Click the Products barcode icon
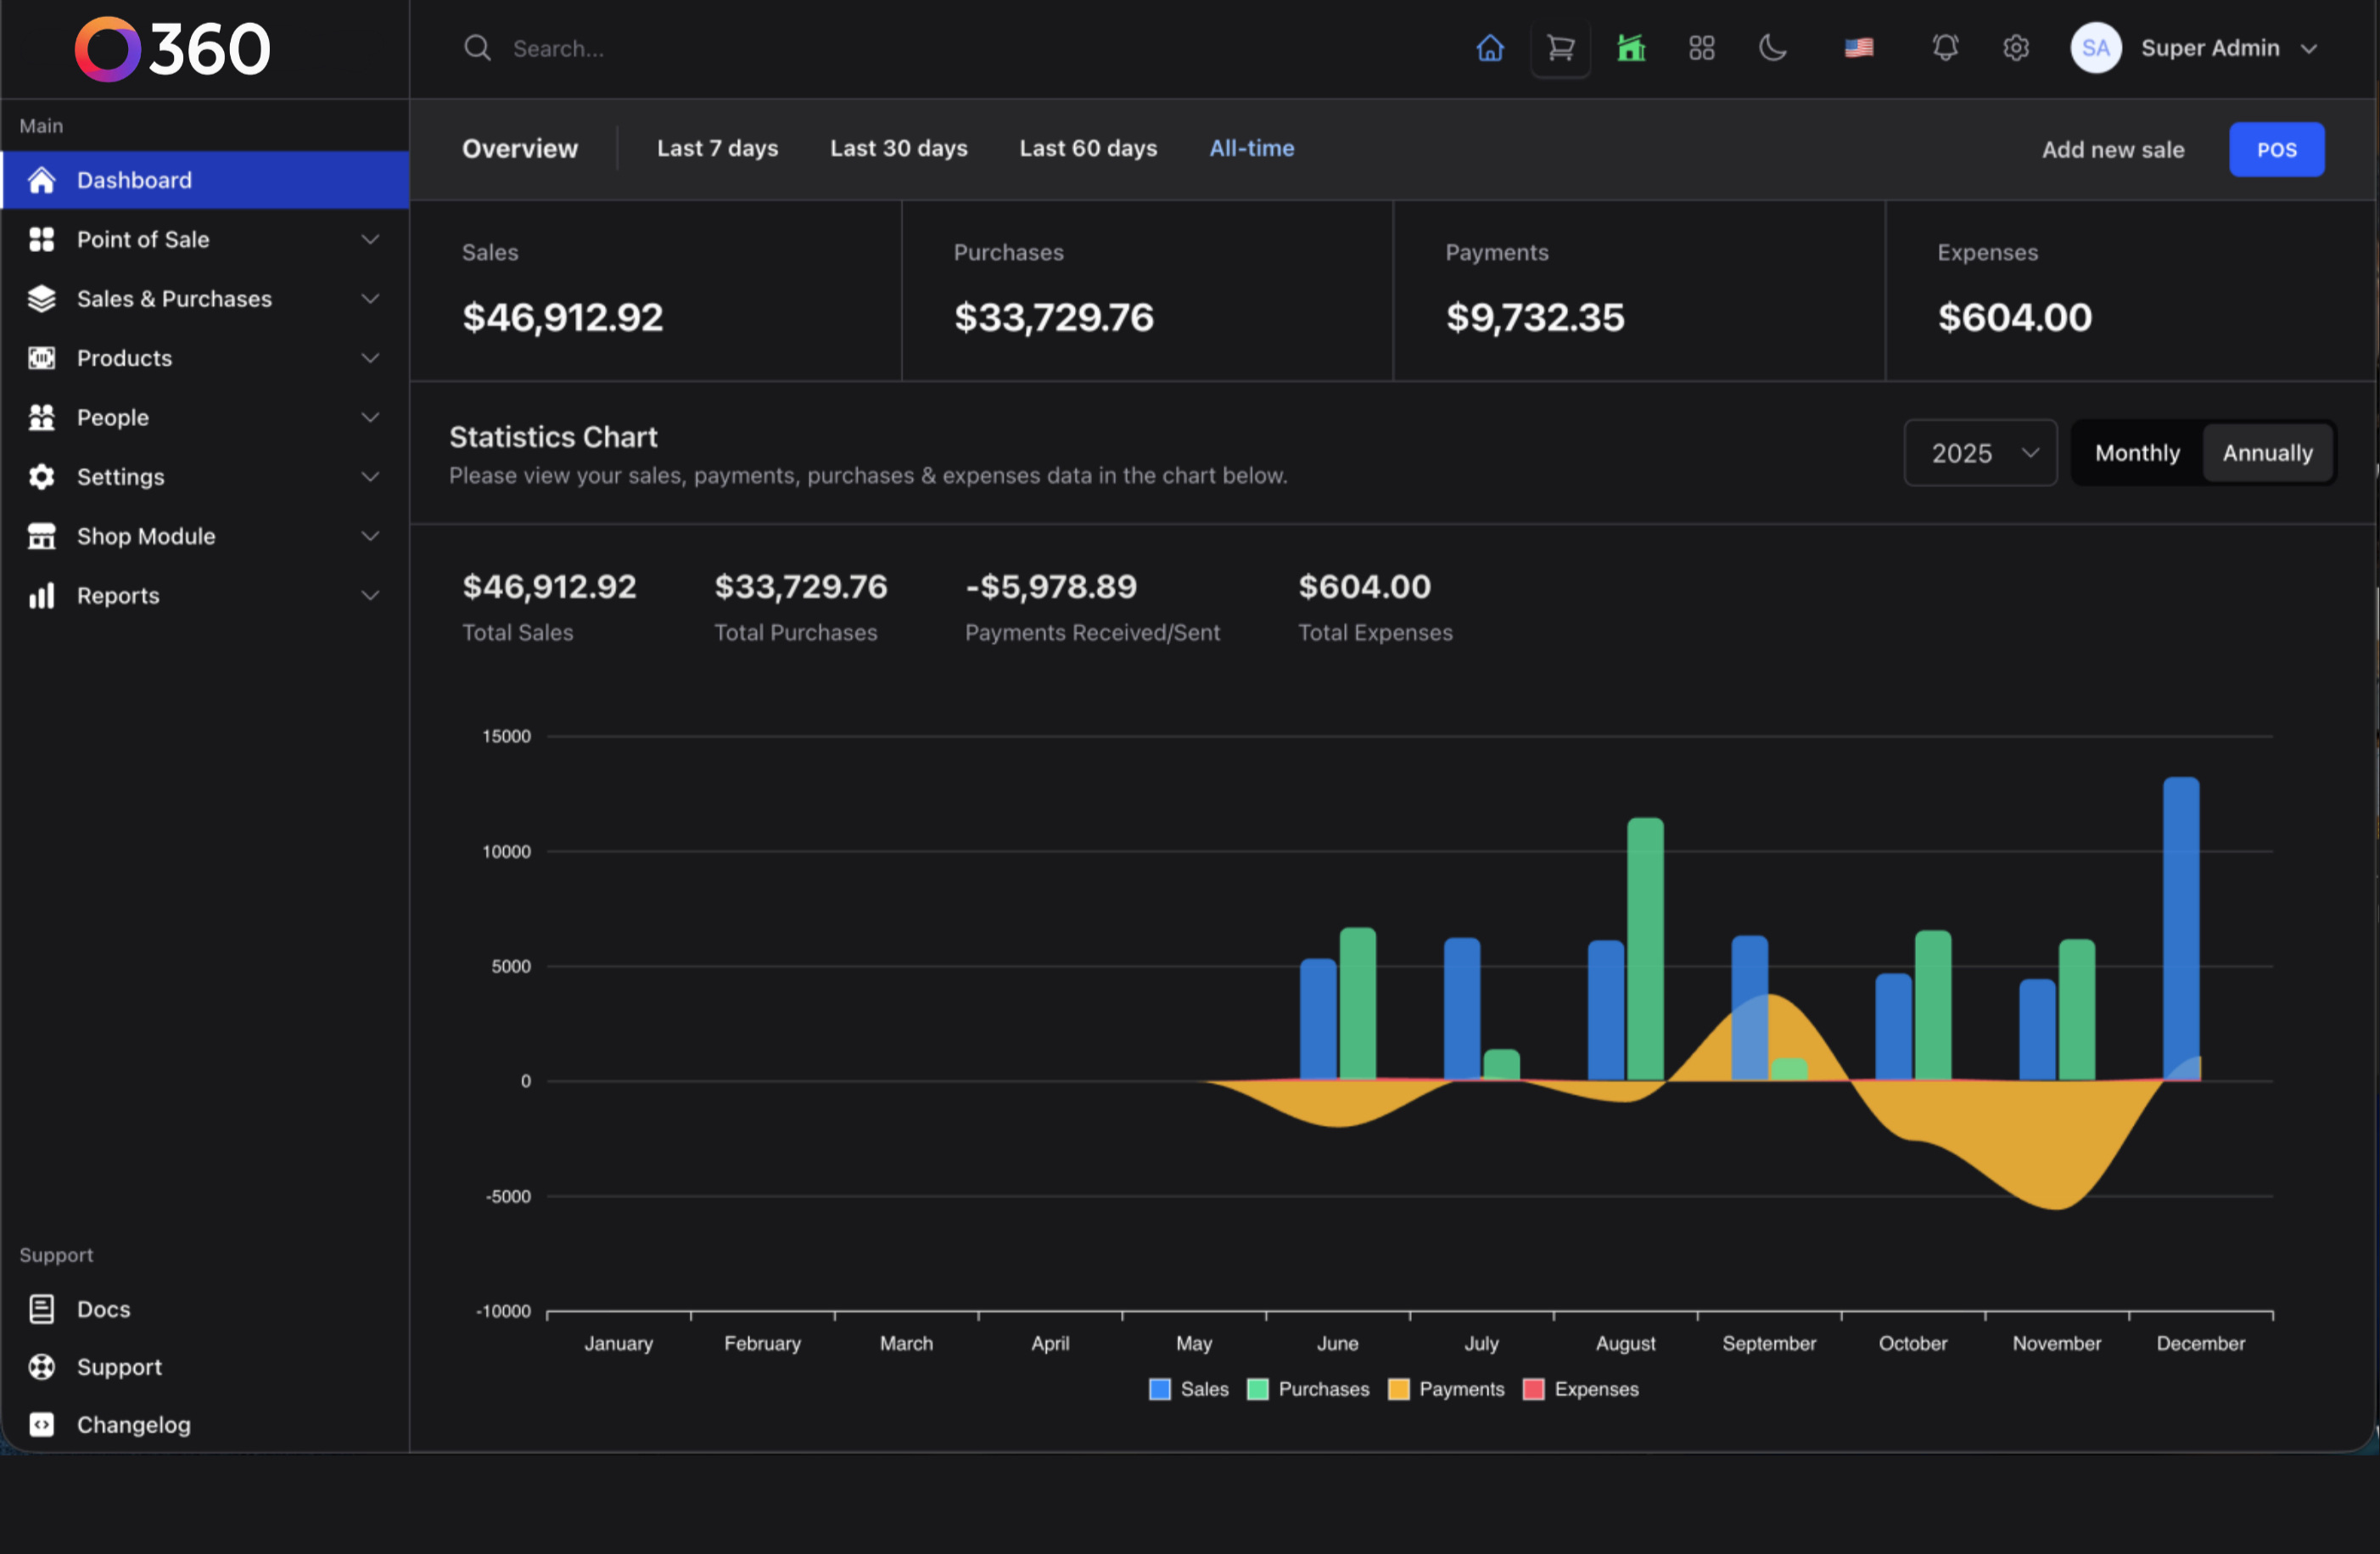The image size is (2380, 1554). pos(41,358)
